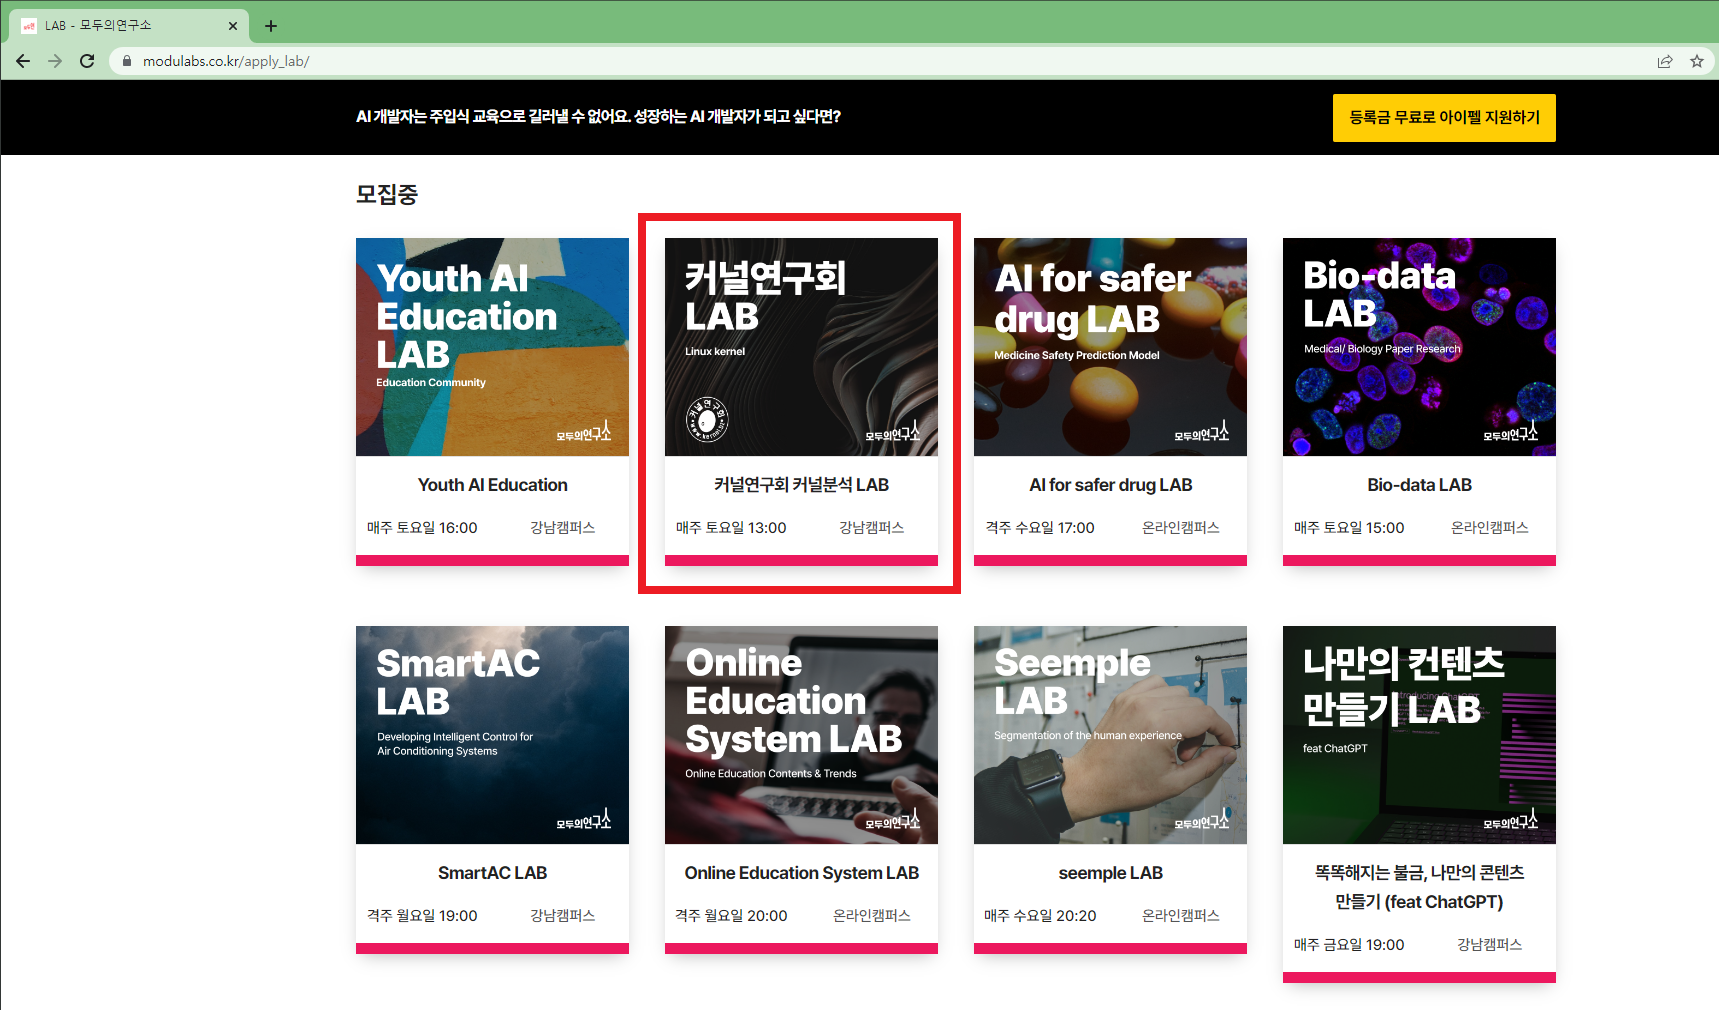This screenshot has height=1010, width=1719.
Task: Open the Bio-data LAB thumbnail image
Action: pos(1419,347)
